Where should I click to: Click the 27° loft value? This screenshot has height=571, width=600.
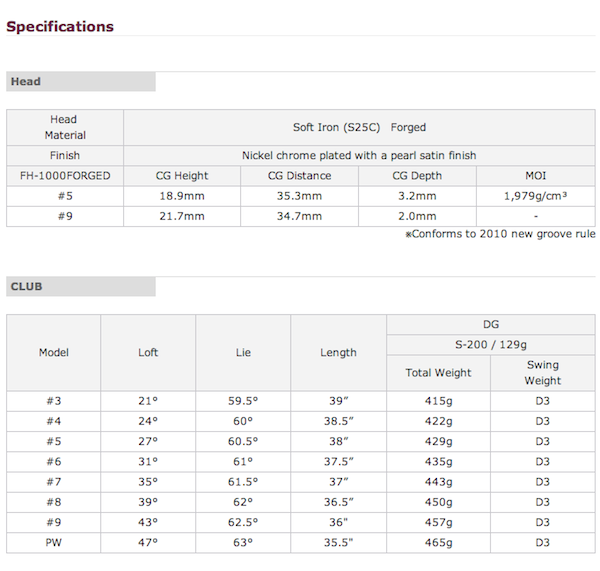coord(148,442)
